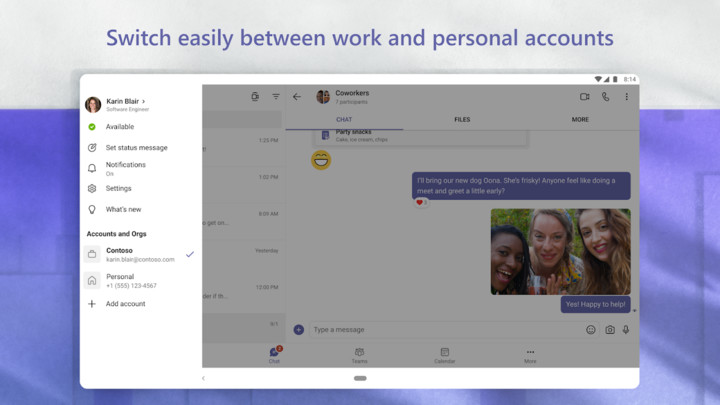Tap the camera icon to attach photo
The image size is (720, 405).
point(609,329)
